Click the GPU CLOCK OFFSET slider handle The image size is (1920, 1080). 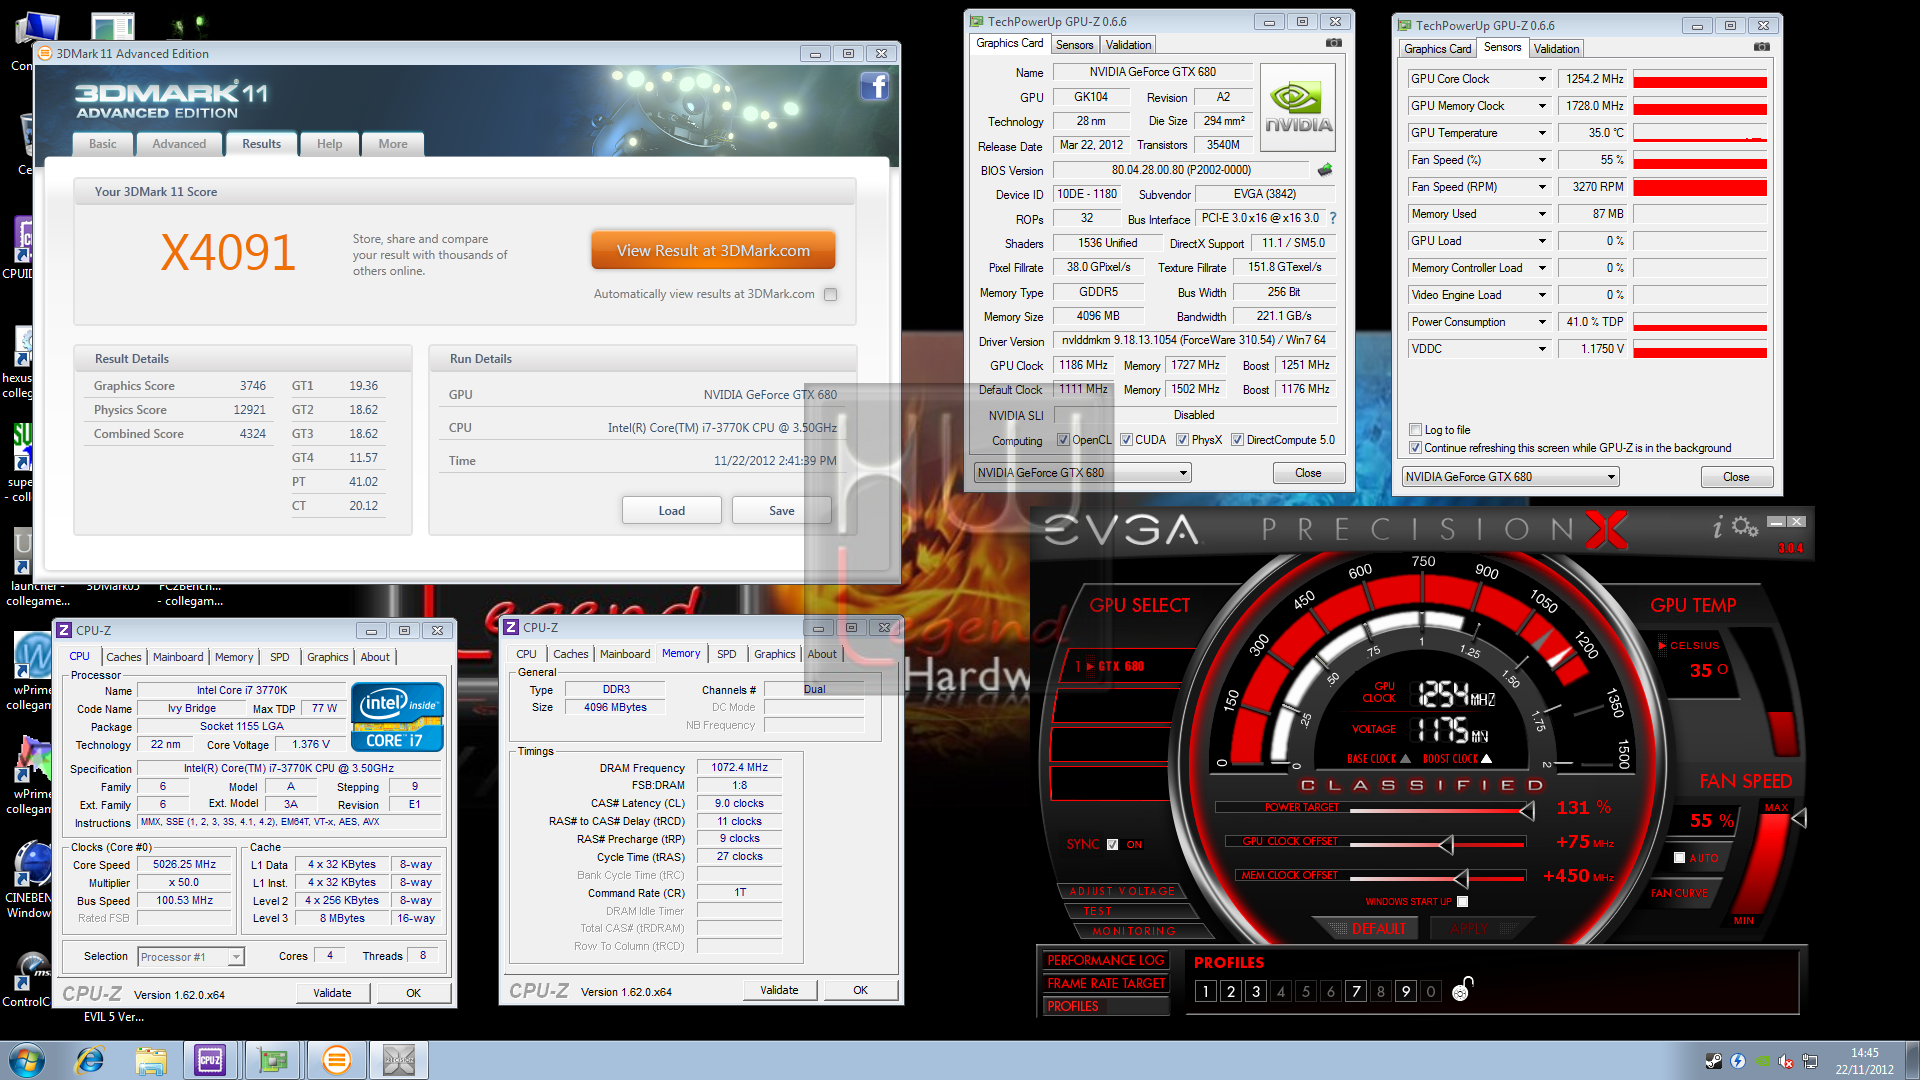click(x=1446, y=845)
